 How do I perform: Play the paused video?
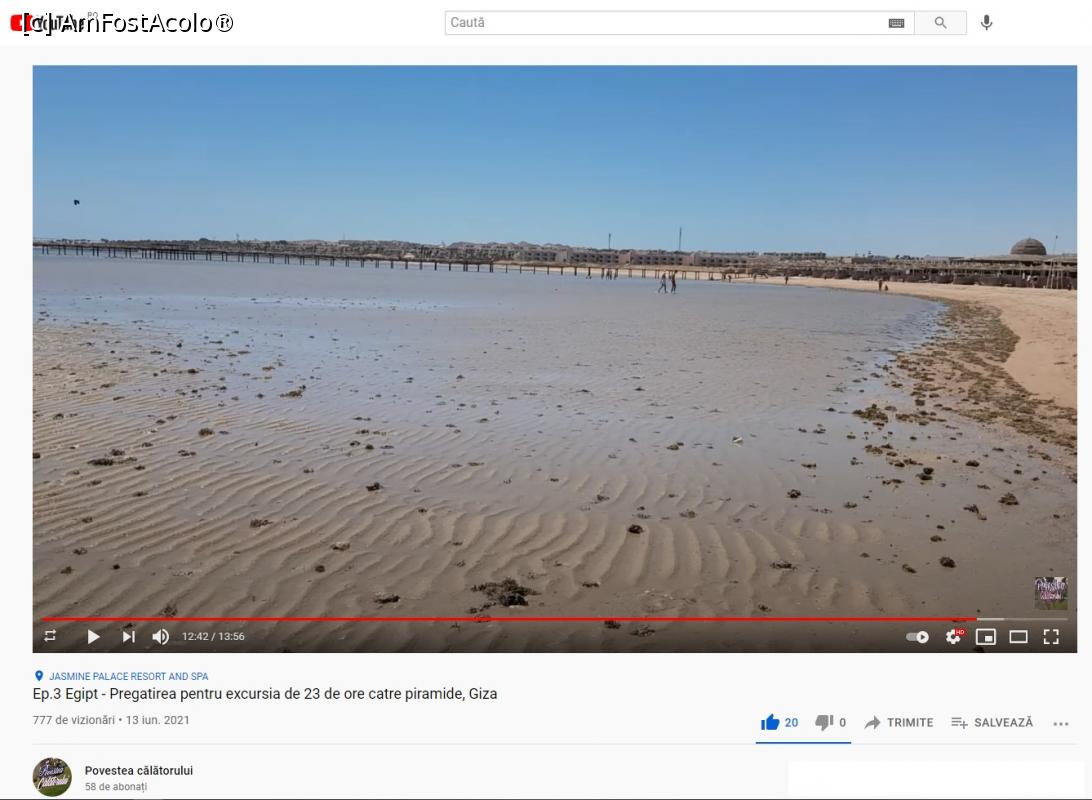[93, 636]
